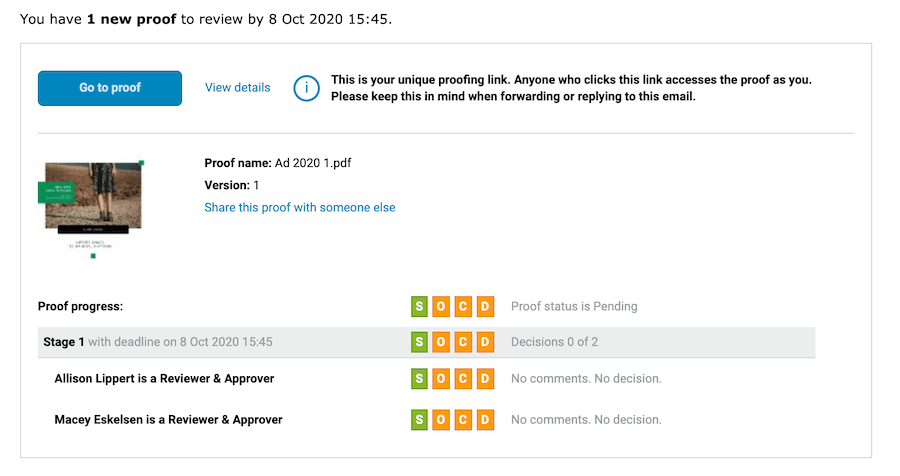The image size is (900, 476).
Task: Click the circled information icon
Action: (x=306, y=88)
